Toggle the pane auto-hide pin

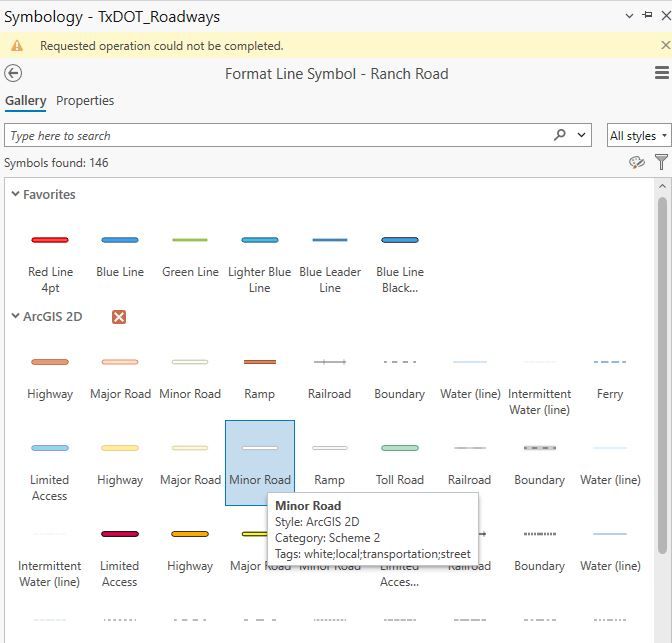tap(647, 16)
